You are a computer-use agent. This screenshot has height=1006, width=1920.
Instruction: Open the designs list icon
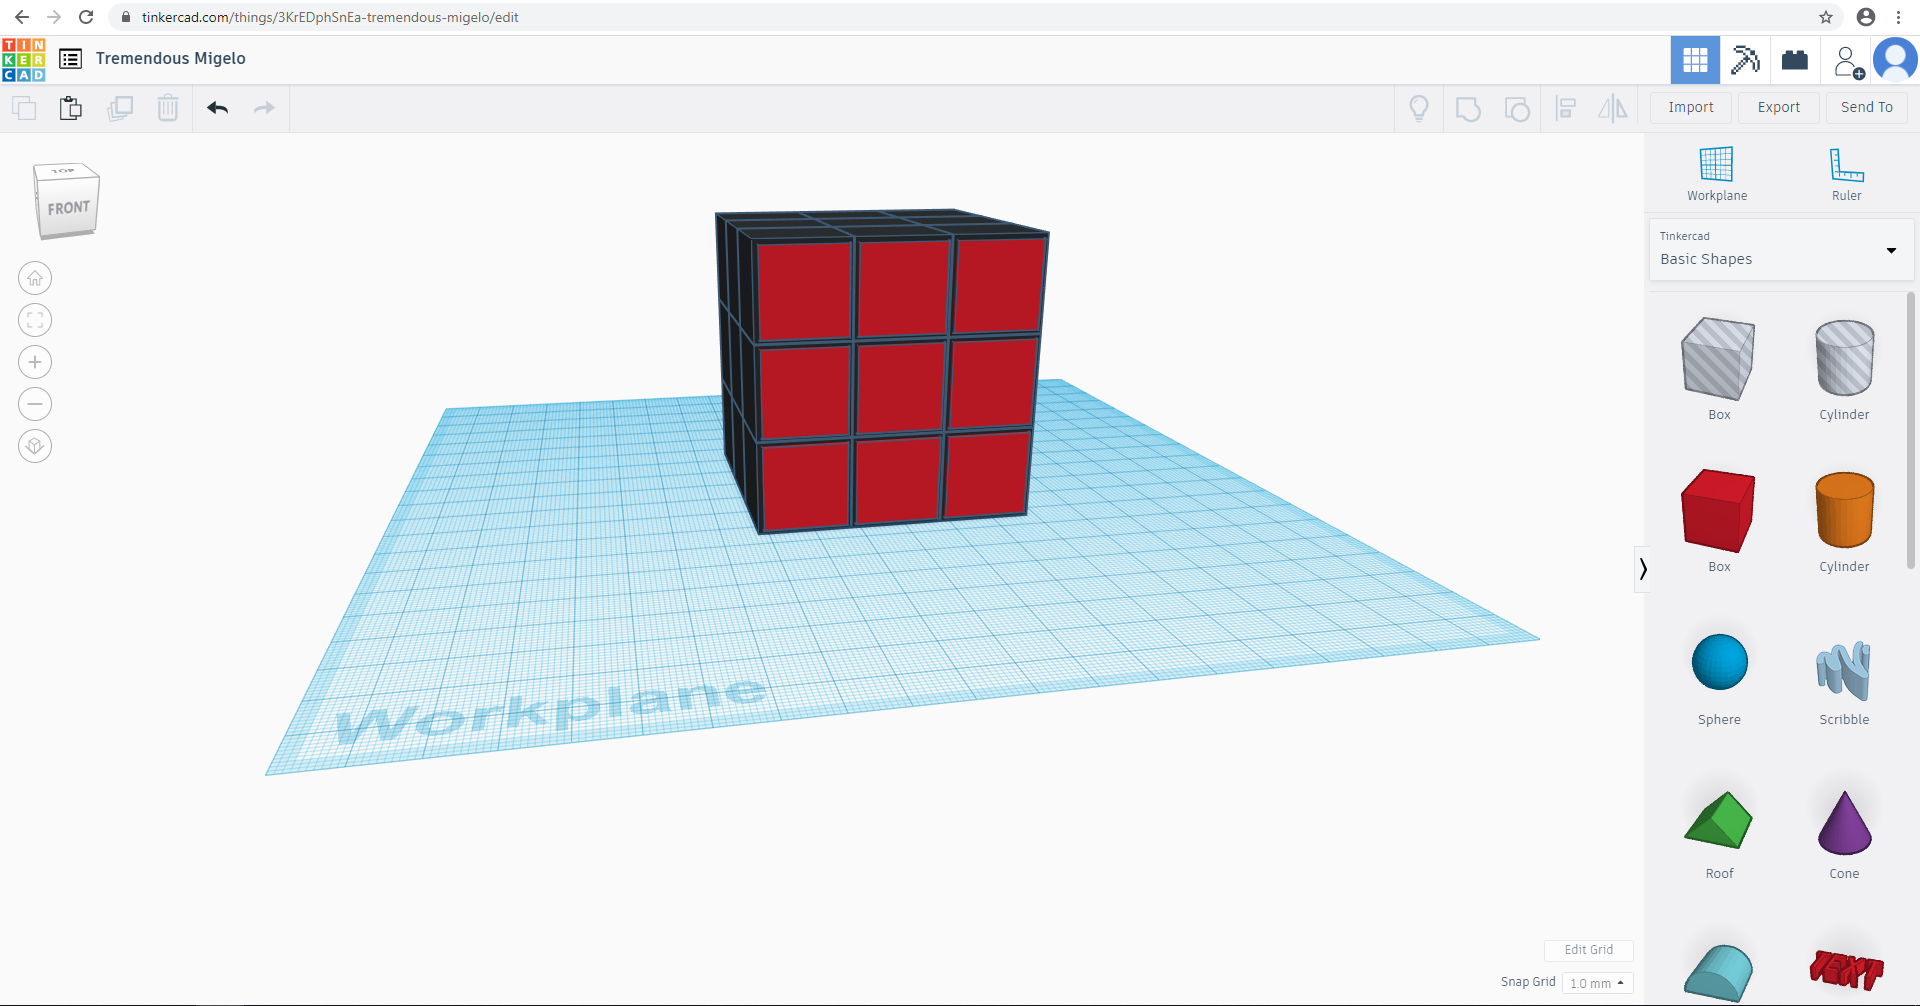(x=70, y=59)
